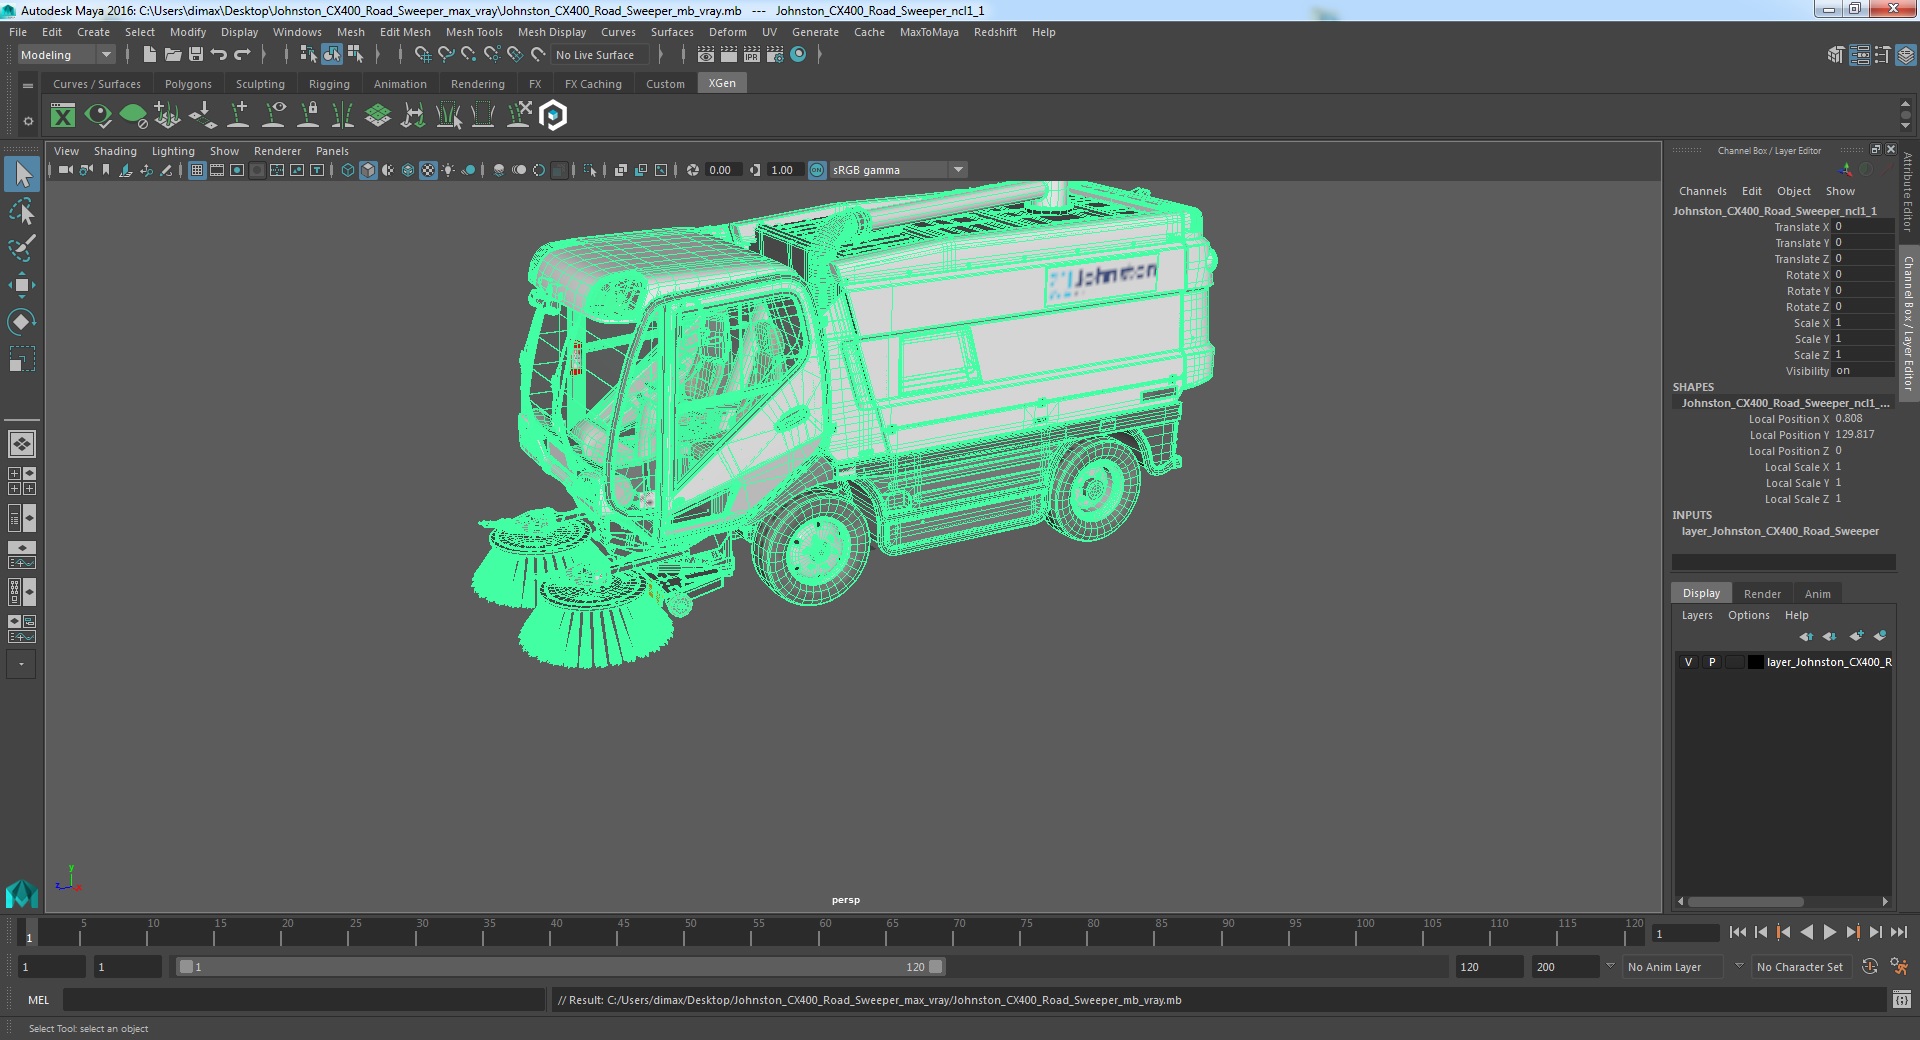Viewport: 1920px width, 1040px height.
Task: Expand the sRGB gamma color space dropdown
Action: [x=958, y=170]
